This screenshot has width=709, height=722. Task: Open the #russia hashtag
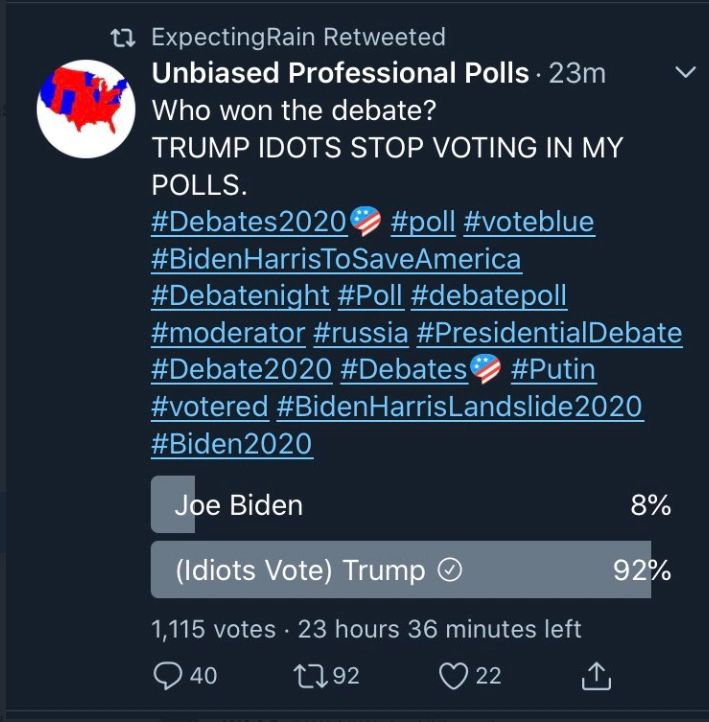361,333
